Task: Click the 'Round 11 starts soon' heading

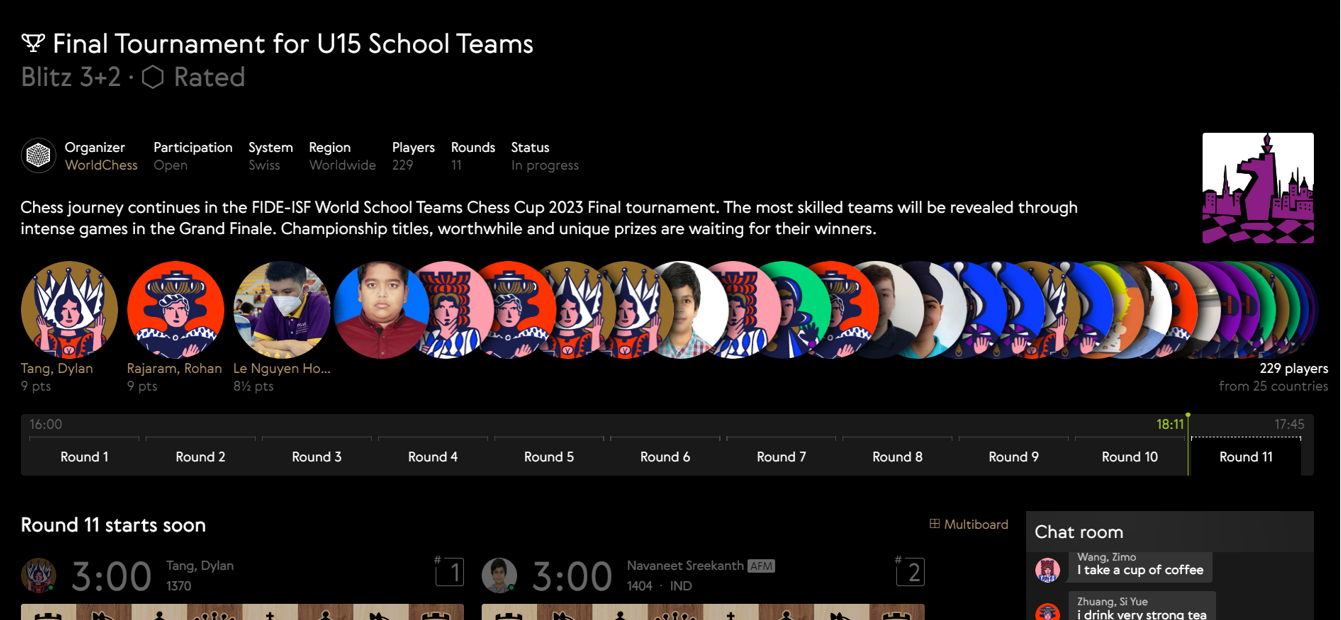Action: (113, 525)
